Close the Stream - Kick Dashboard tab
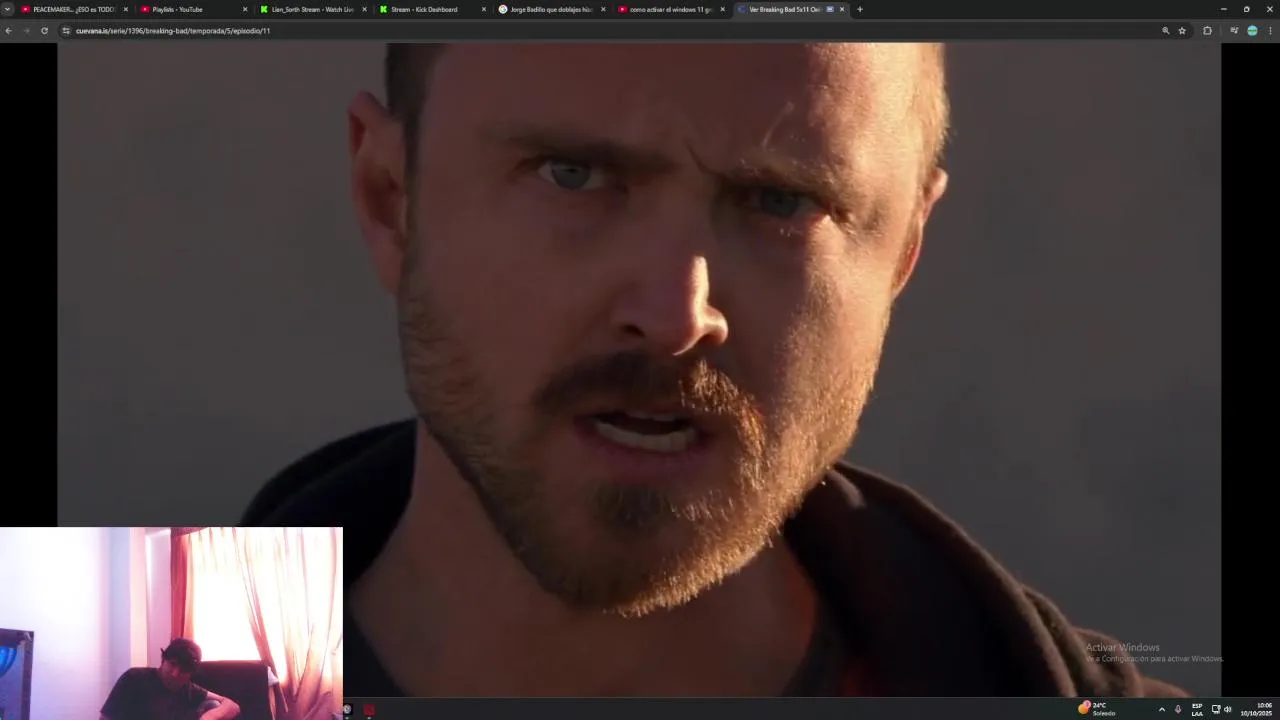The image size is (1280, 720). tap(483, 9)
